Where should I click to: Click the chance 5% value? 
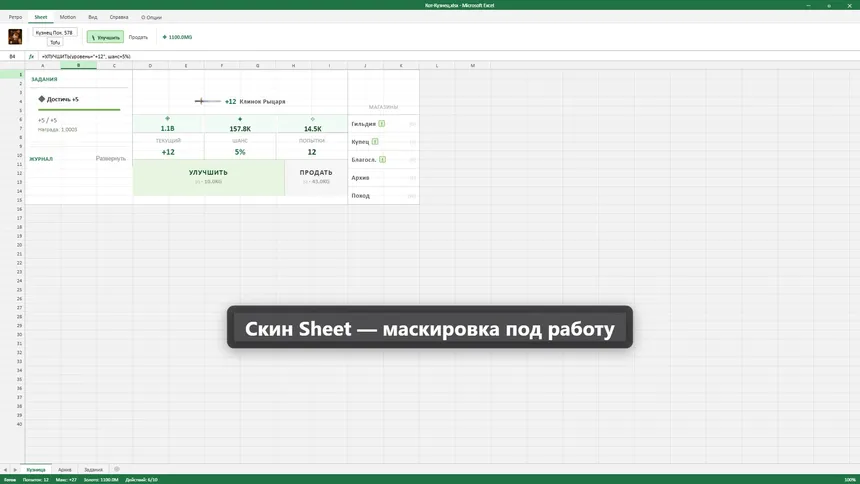[240, 152]
